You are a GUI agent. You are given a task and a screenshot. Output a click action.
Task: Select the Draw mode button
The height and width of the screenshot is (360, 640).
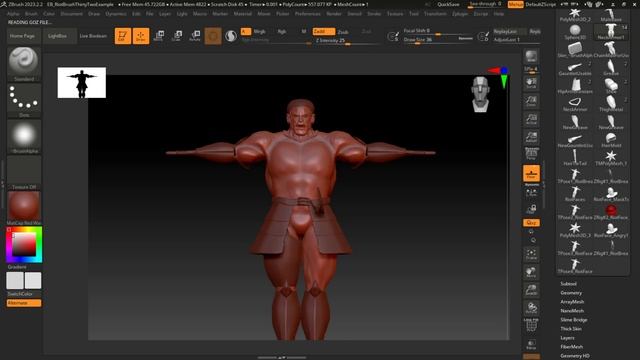click(x=141, y=36)
